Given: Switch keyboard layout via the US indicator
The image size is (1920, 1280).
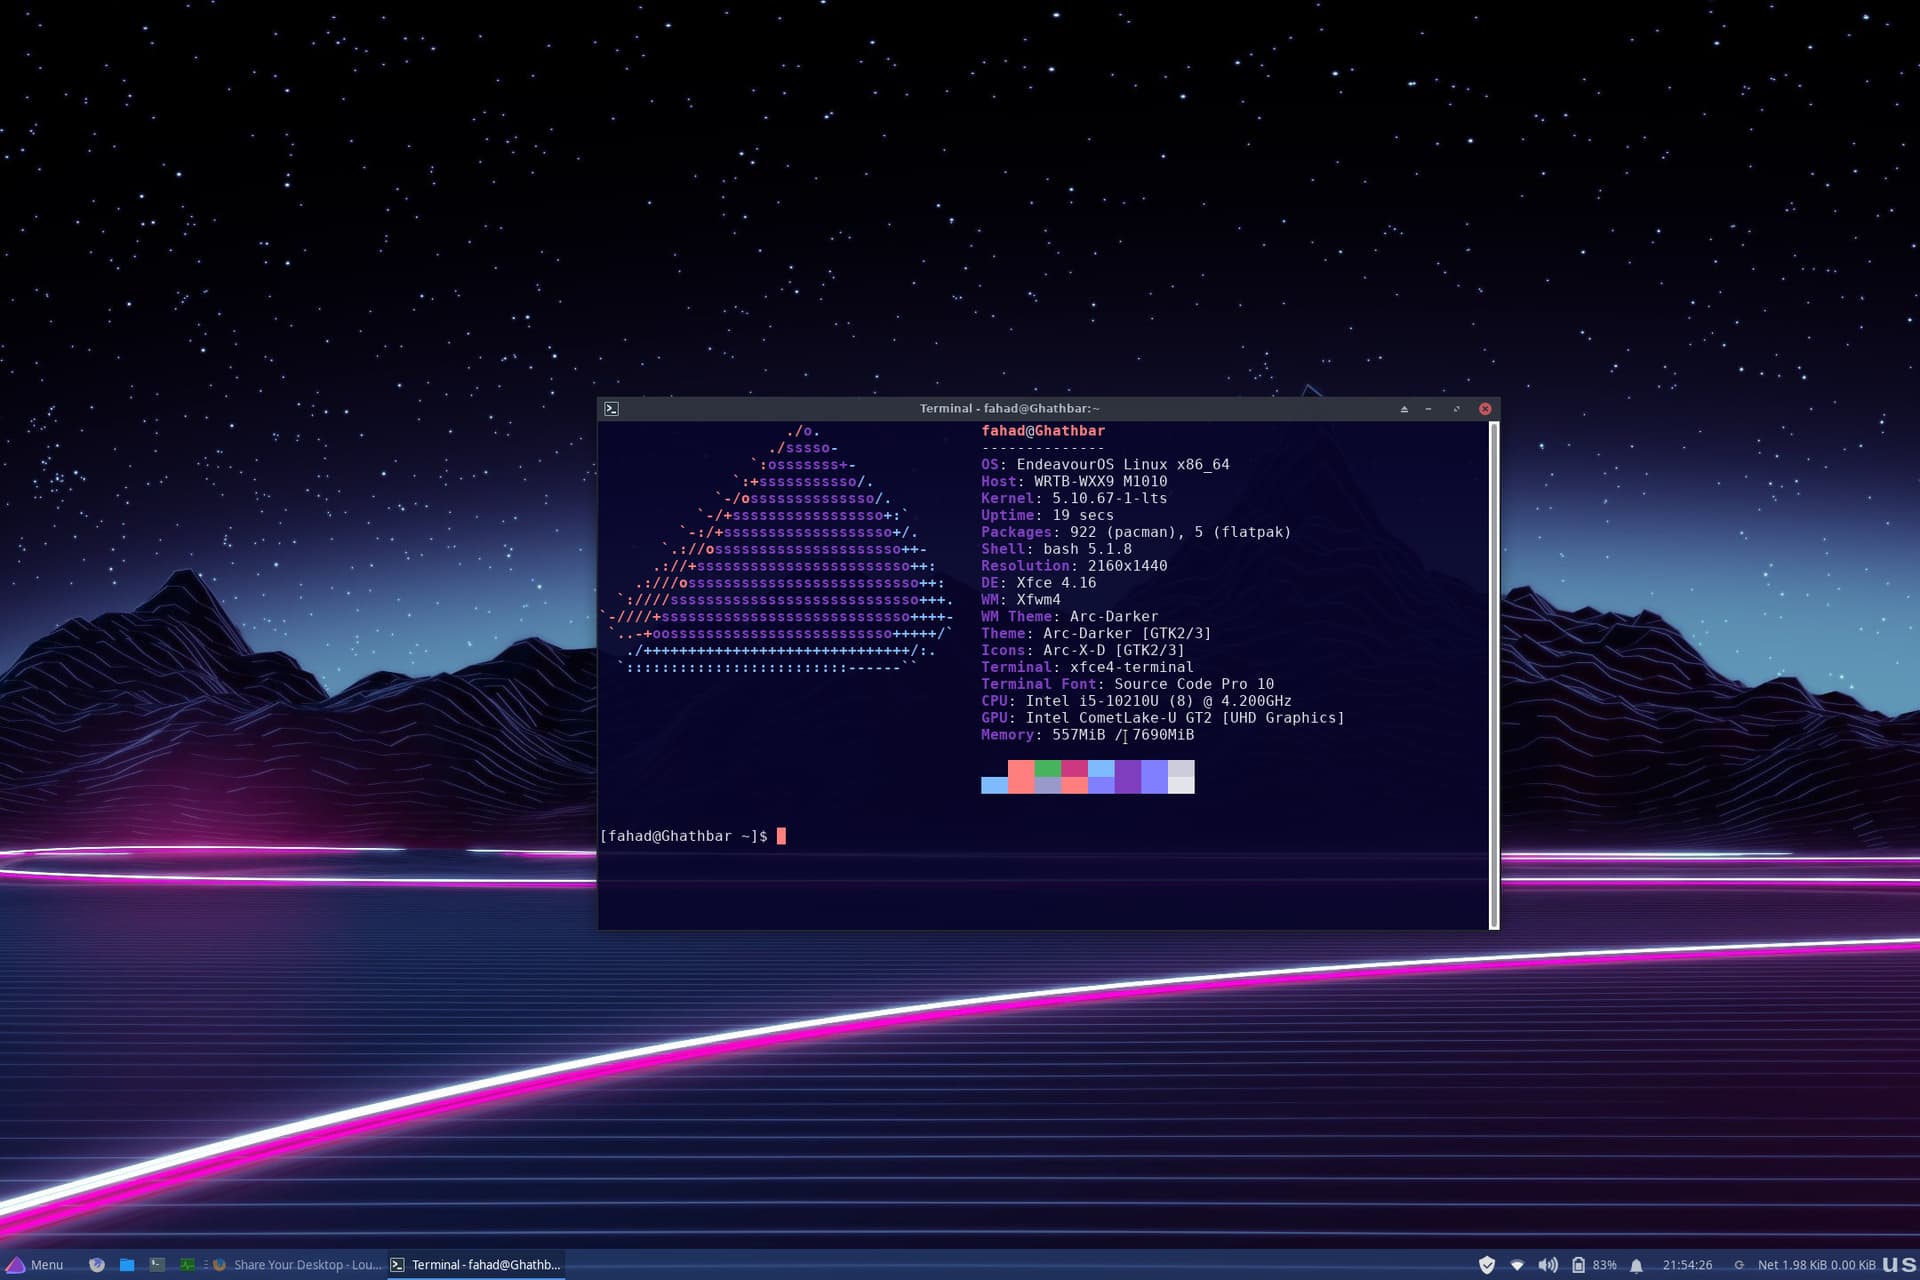Looking at the screenshot, I should click(1899, 1265).
